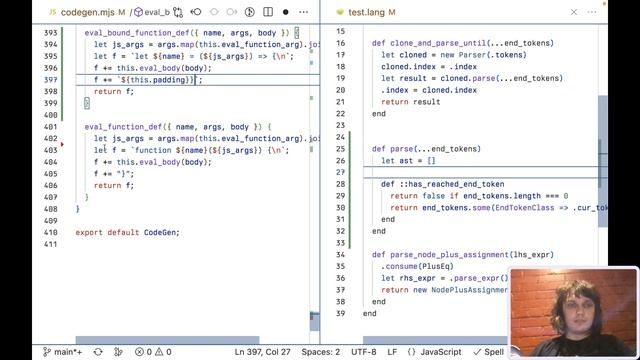Open changes with the compare changes icon
The width and height of the screenshot is (640, 360).
178,12
